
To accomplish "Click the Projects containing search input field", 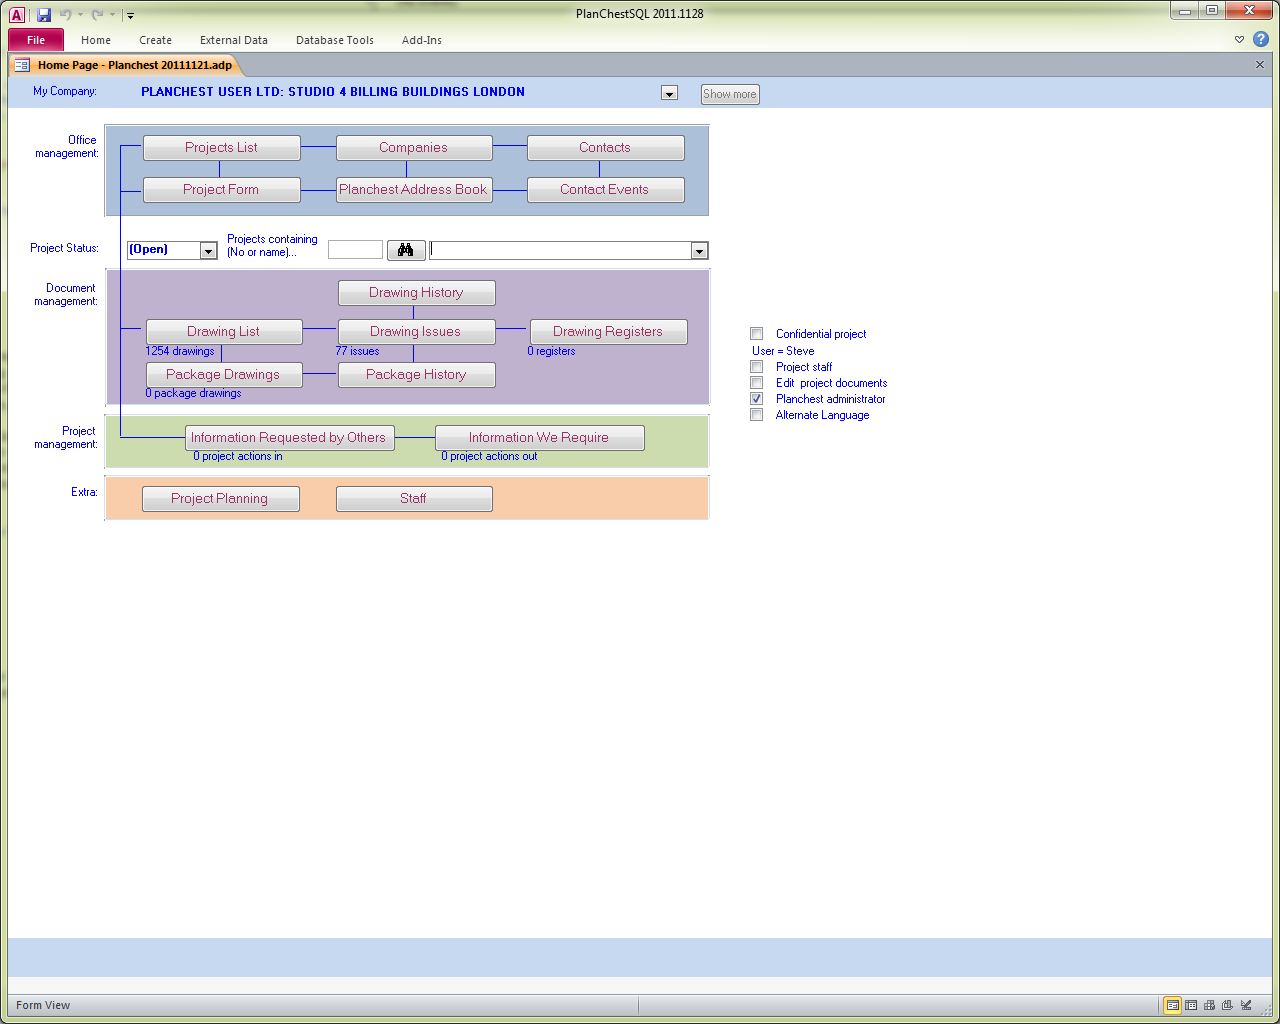I will pyautogui.click(x=355, y=250).
